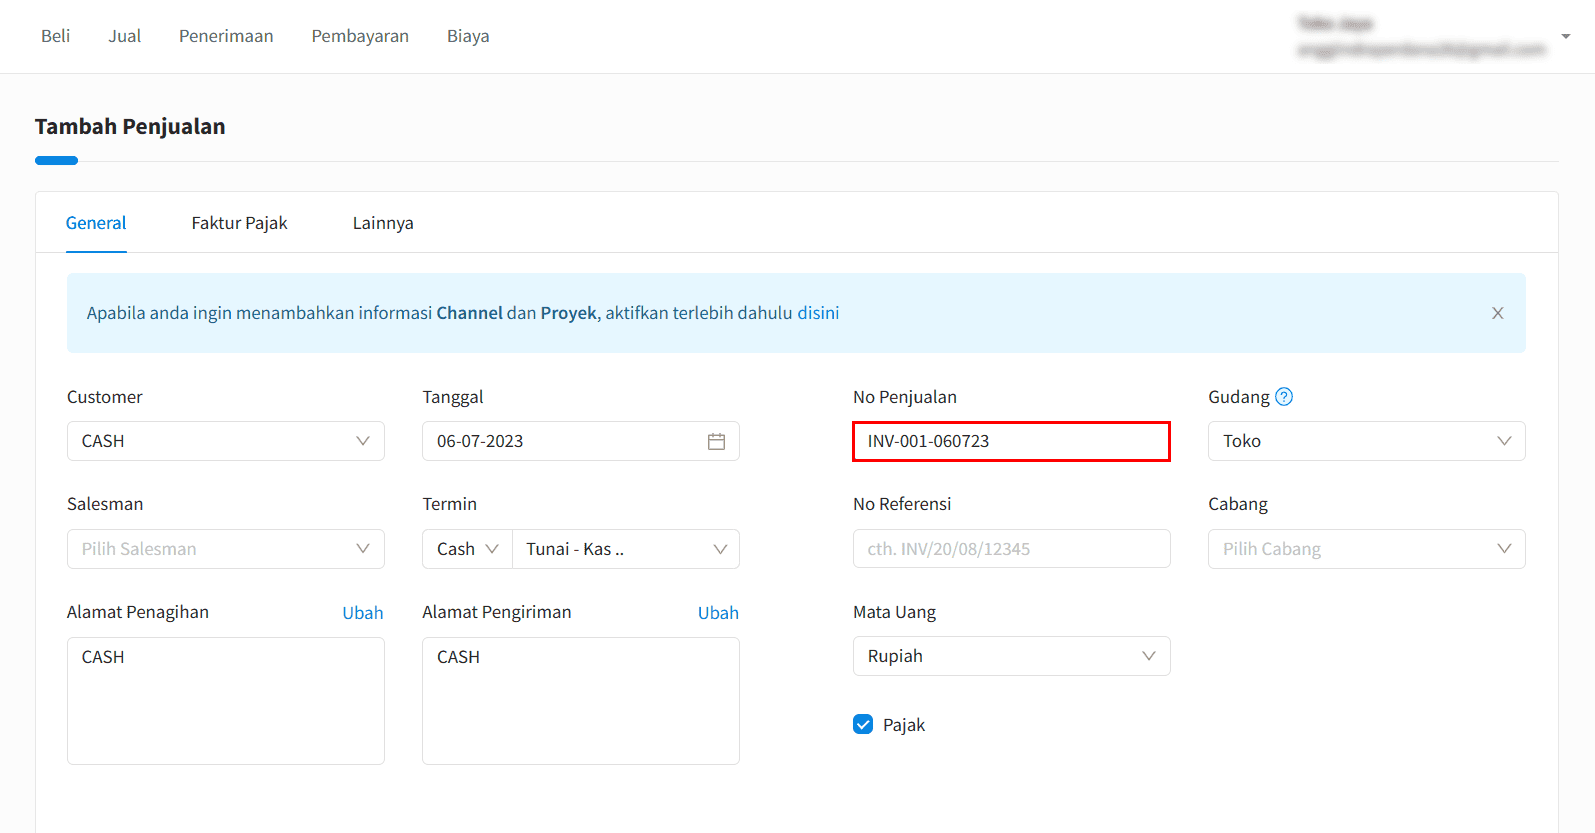1595x833 pixels.
Task: Switch to the Faktur Pajak tab
Action: [239, 223]
